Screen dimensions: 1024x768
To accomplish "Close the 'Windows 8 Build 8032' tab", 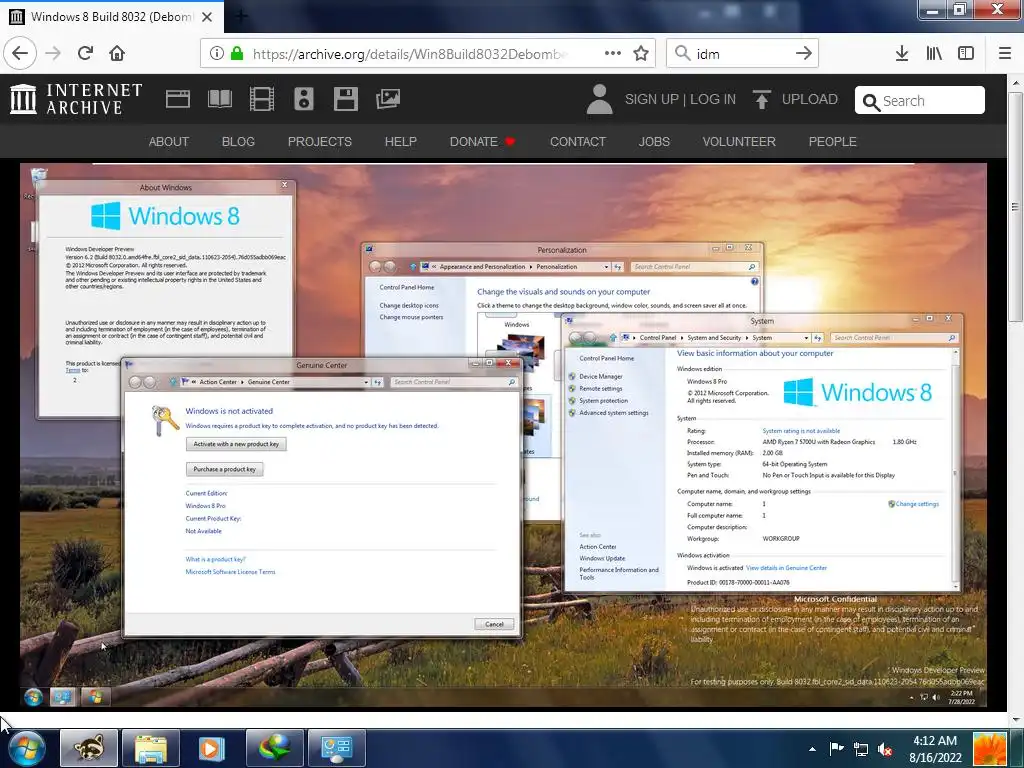I will 207,17.
